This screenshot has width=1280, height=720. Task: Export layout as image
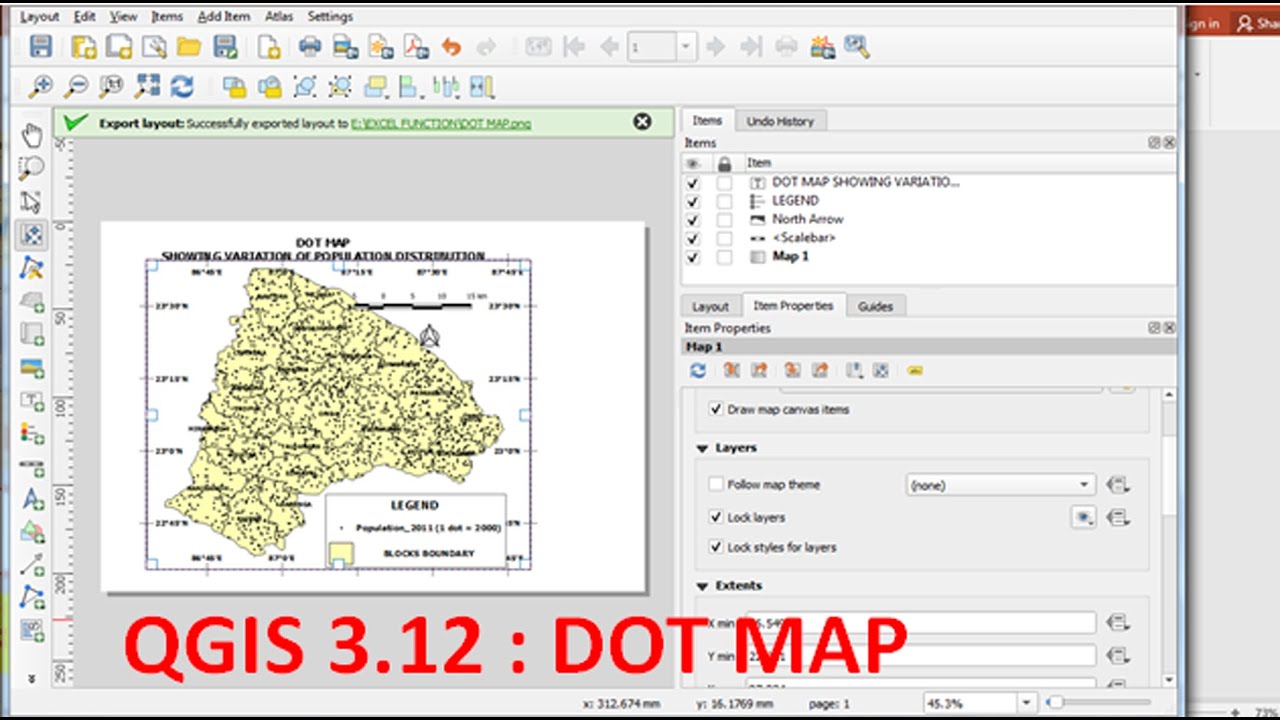click(345, 47)
